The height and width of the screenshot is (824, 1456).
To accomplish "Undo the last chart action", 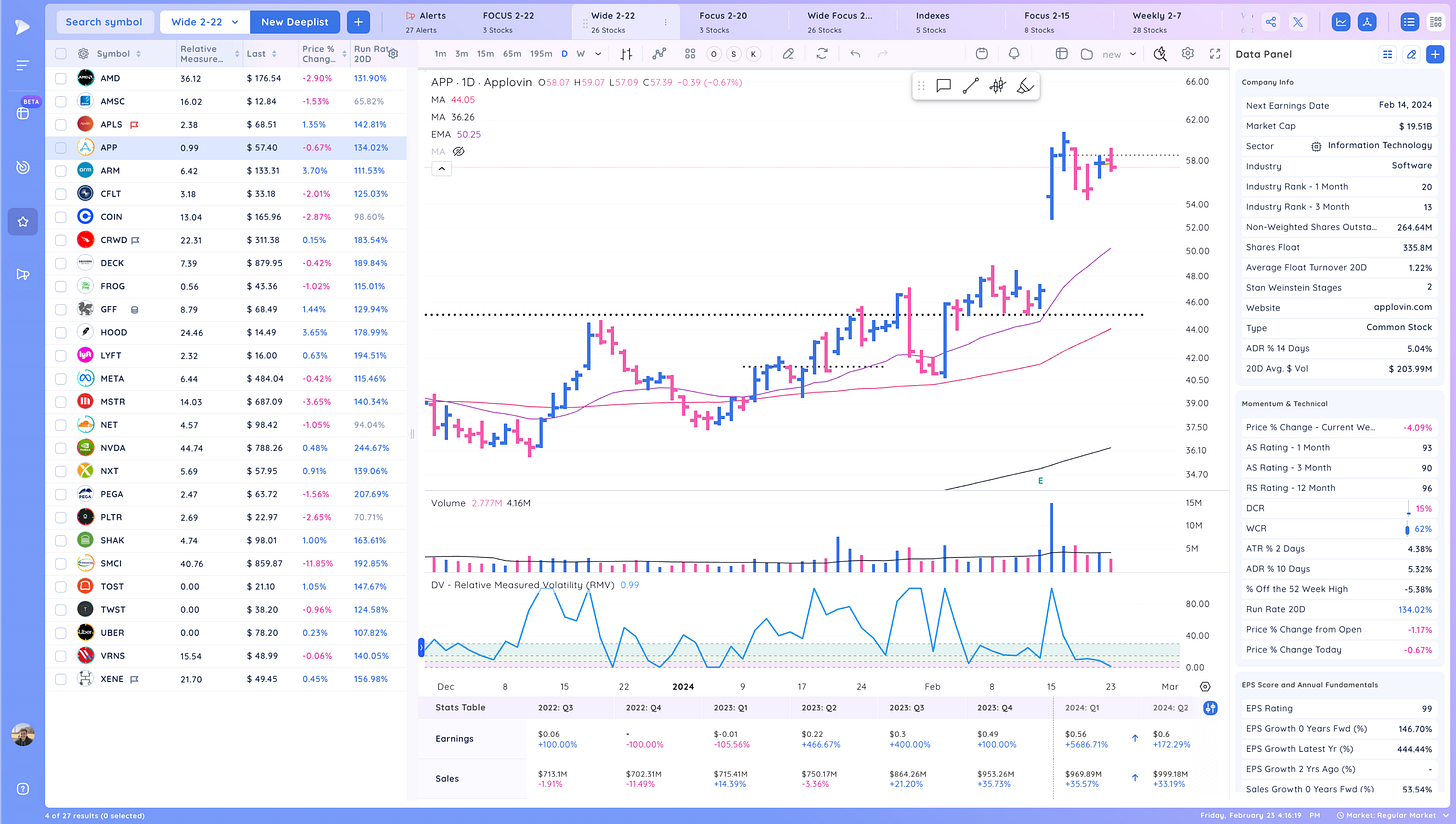I will tap(854, 54).
